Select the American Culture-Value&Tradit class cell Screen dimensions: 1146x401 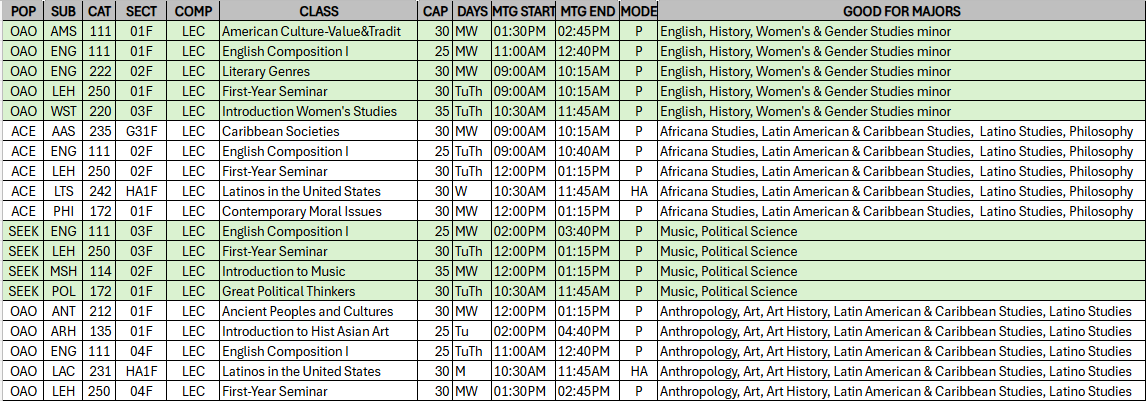(319, 31)
